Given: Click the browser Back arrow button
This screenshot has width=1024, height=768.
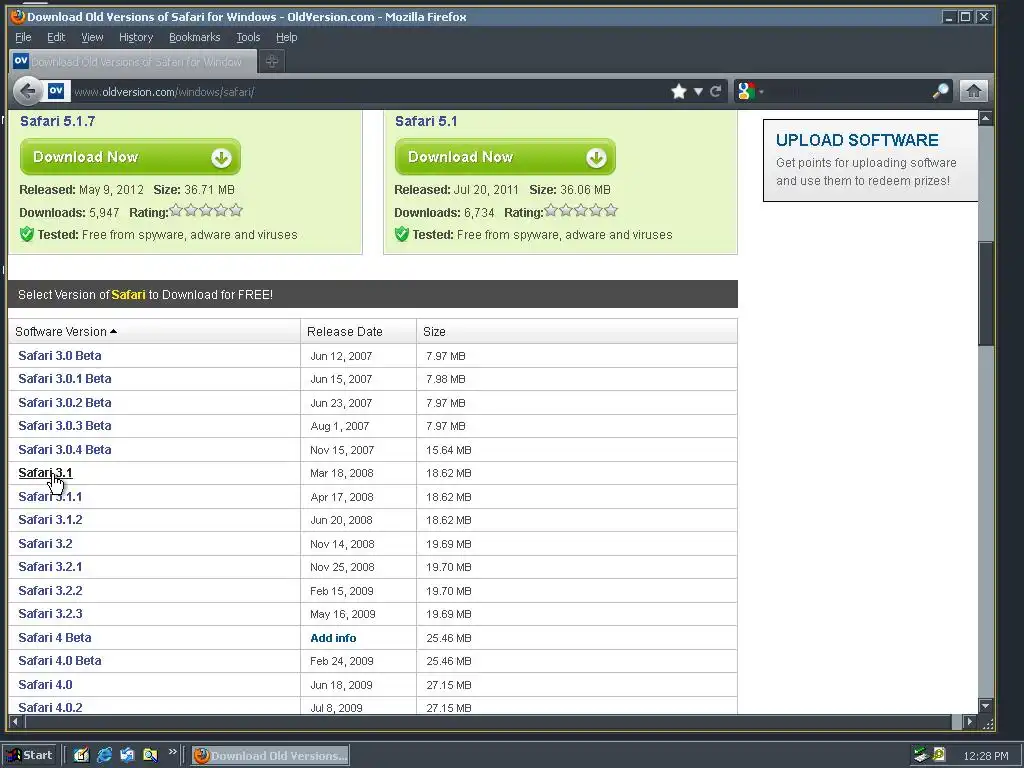Looking at the screenshot, I should tap(28, 91).
